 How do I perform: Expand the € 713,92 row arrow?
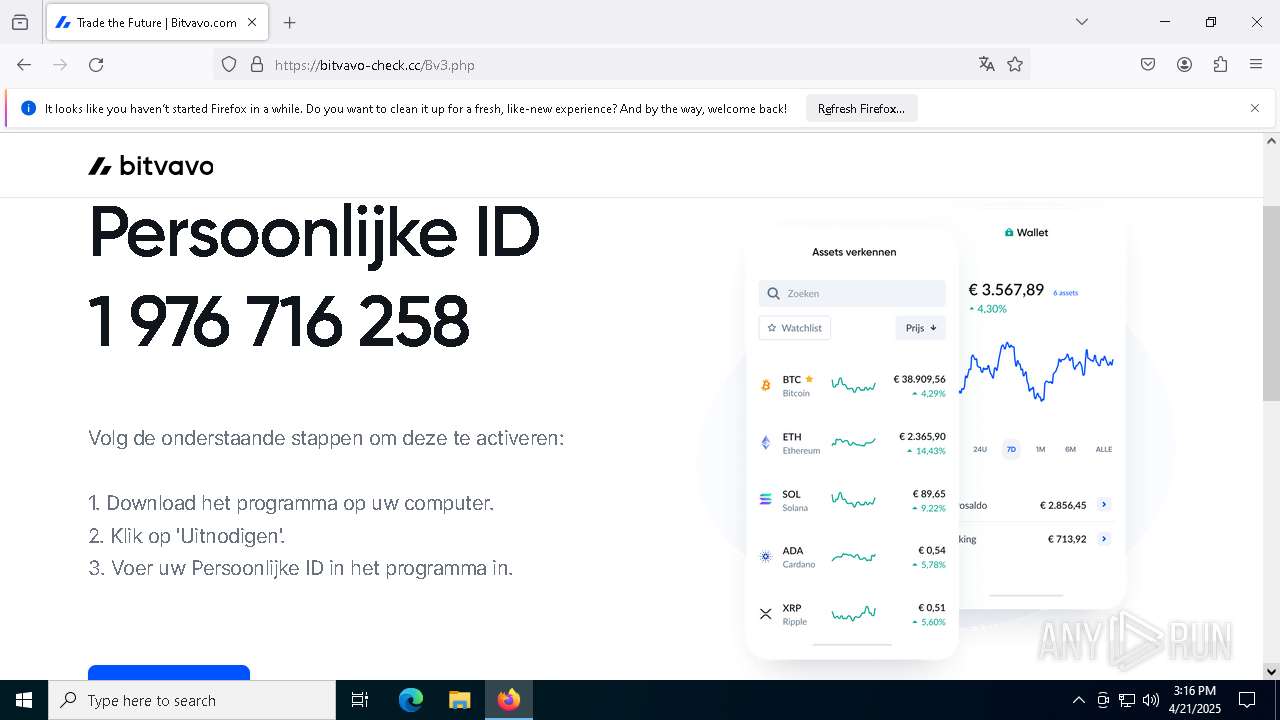click(x=1104, y=539)
